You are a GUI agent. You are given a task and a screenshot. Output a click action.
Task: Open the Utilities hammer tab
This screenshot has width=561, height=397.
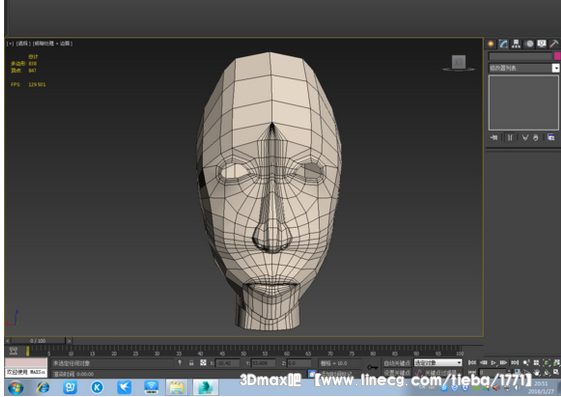click(554, 44)
